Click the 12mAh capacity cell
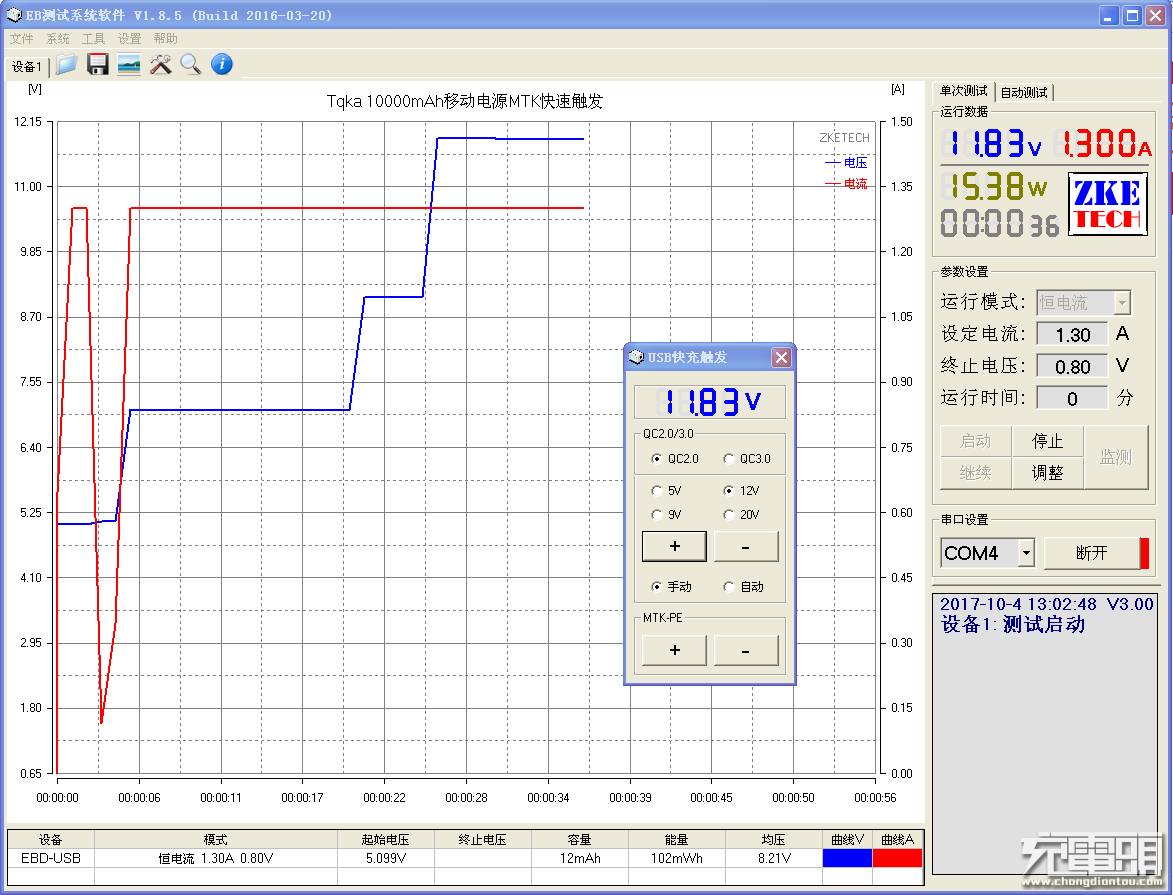This screenshot has height=895, width=1173. pos(580,858)
